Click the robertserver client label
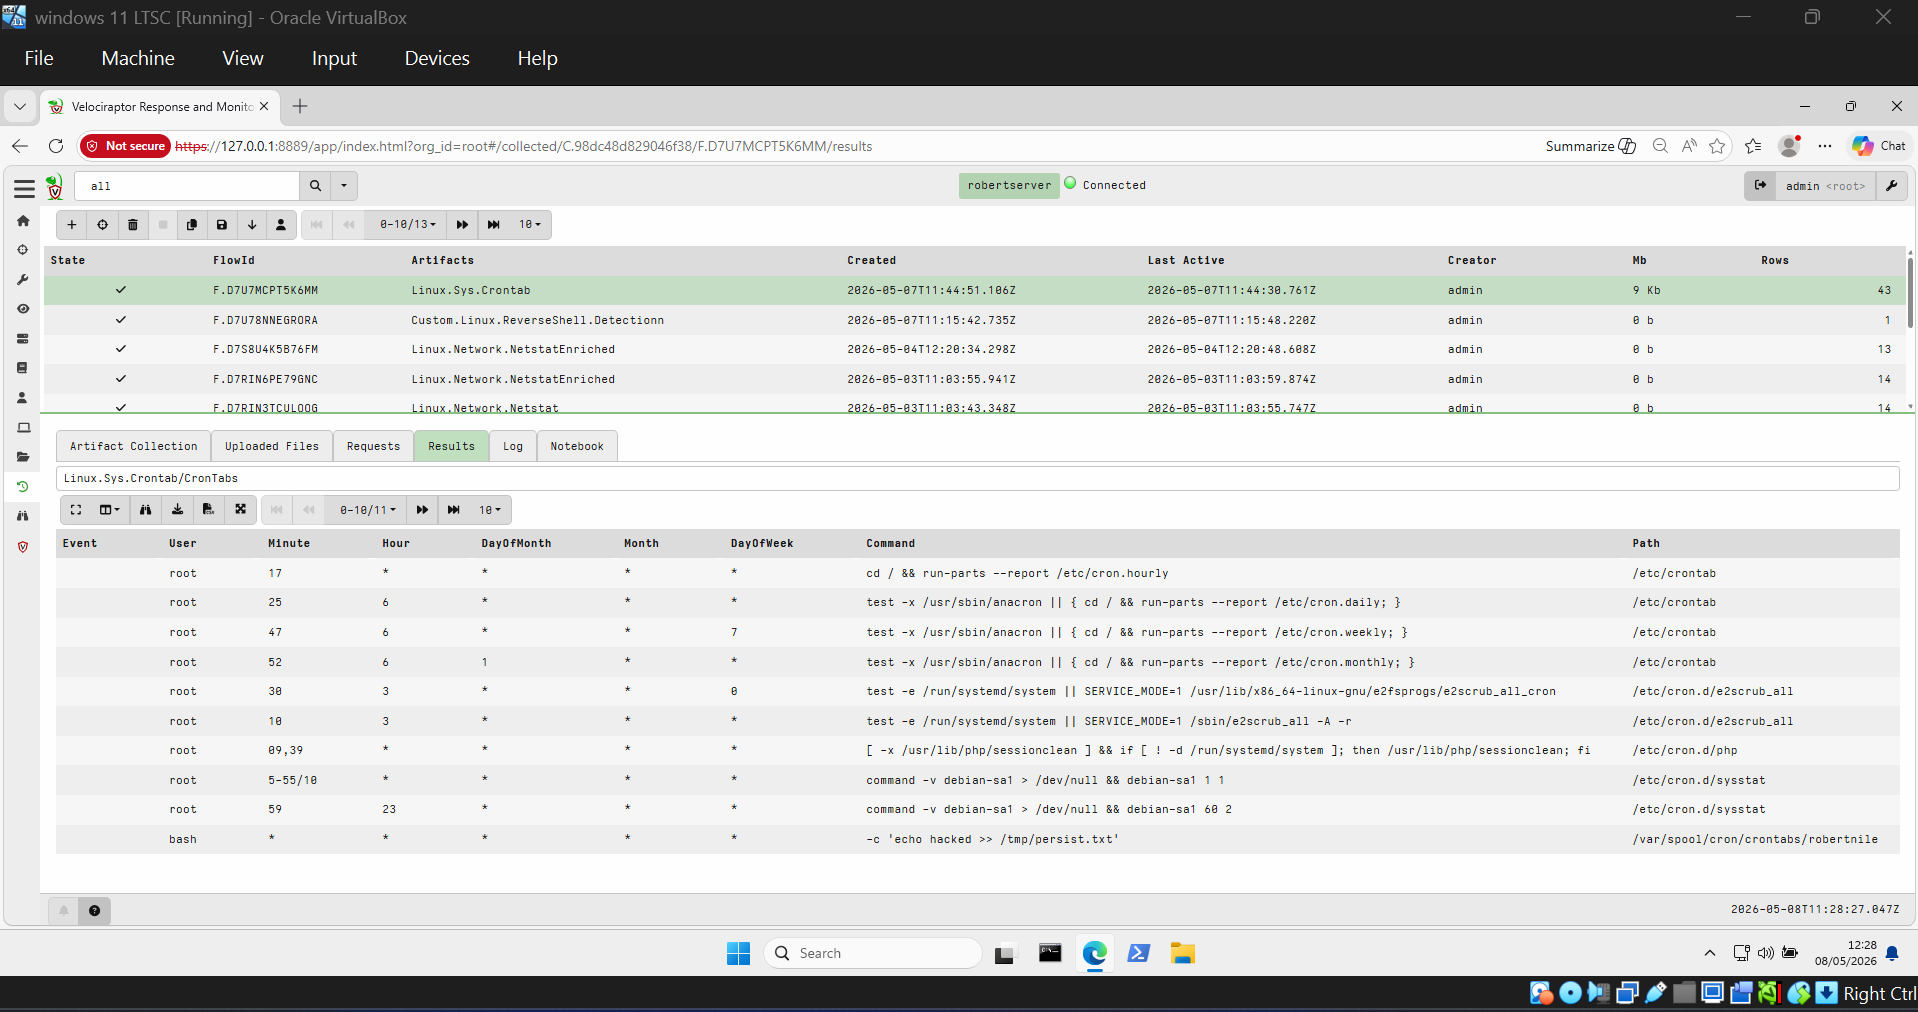1918x1012 pixels. tap(1009, 186)
